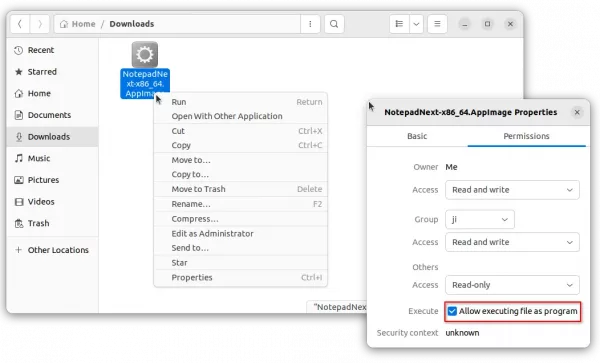Choose Move to Trash

[241, 189]
